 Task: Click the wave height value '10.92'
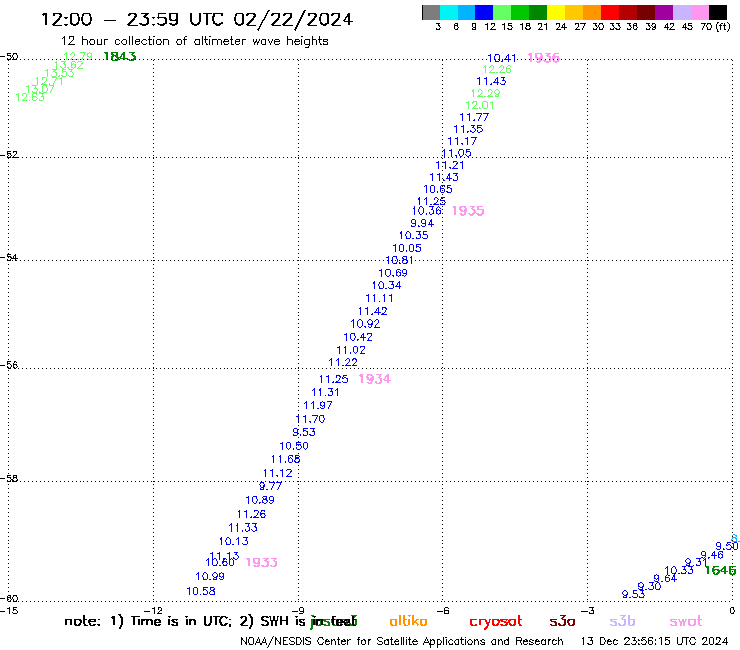[365, 324]
